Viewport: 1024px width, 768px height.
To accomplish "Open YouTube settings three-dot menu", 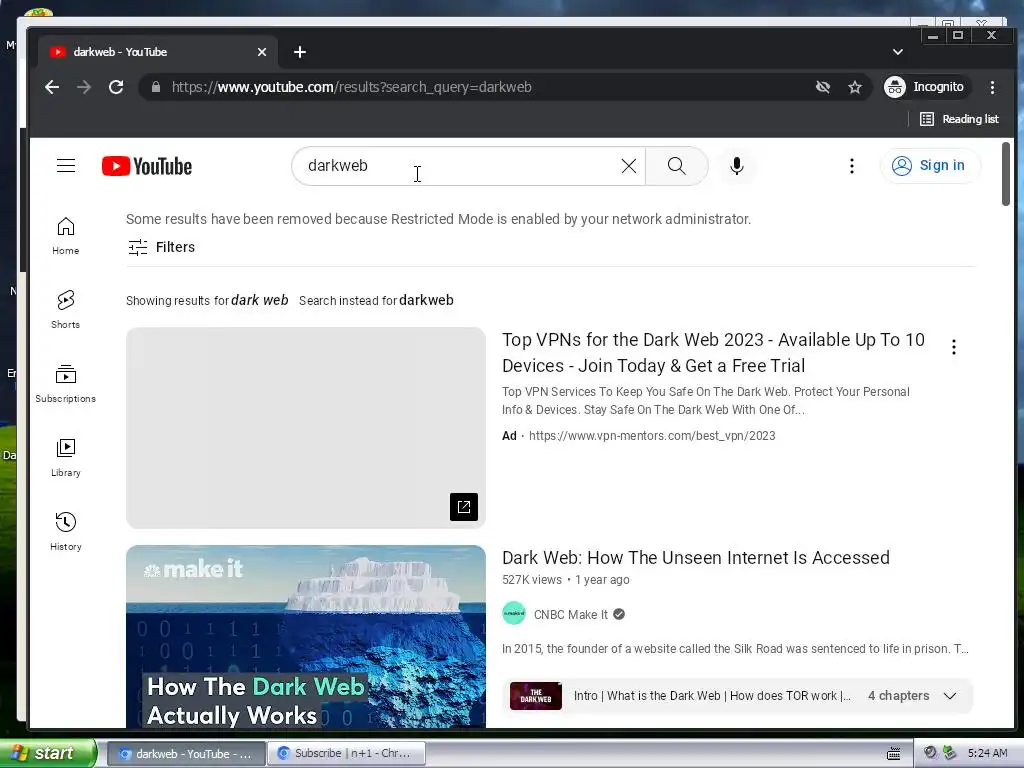I will tap(852, 166).
